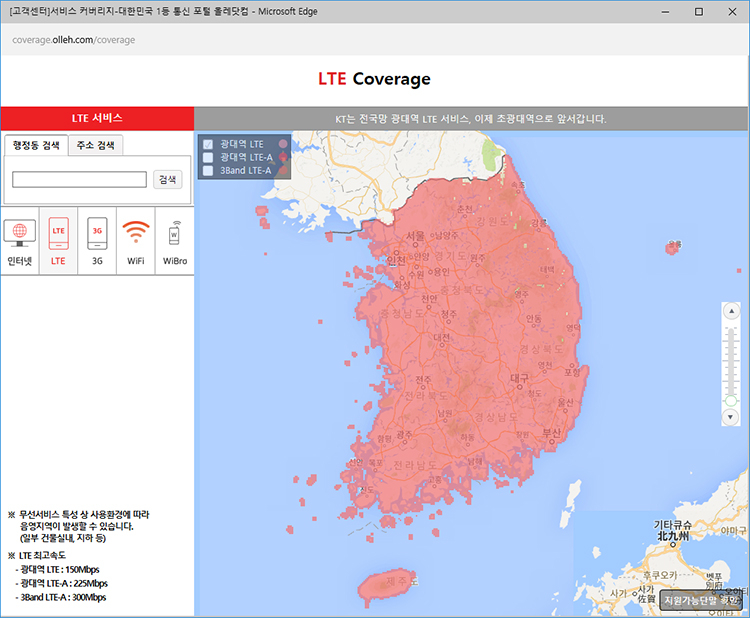Click the red LTE 서비스 panel header

click(97, 118)
